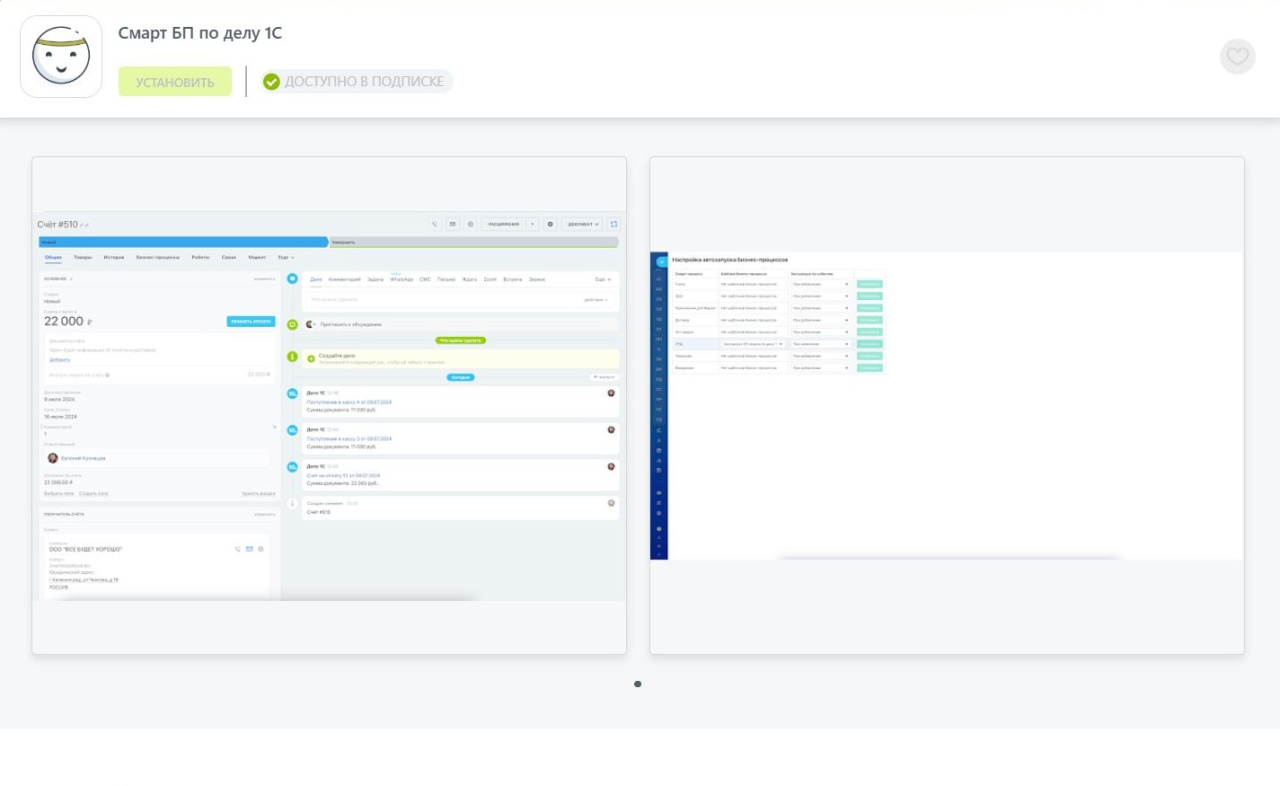The width and height of the screenshot is (1280, 786).
Task: Select the Комментарий tab in timeline
Action: [x=344, y=279]
